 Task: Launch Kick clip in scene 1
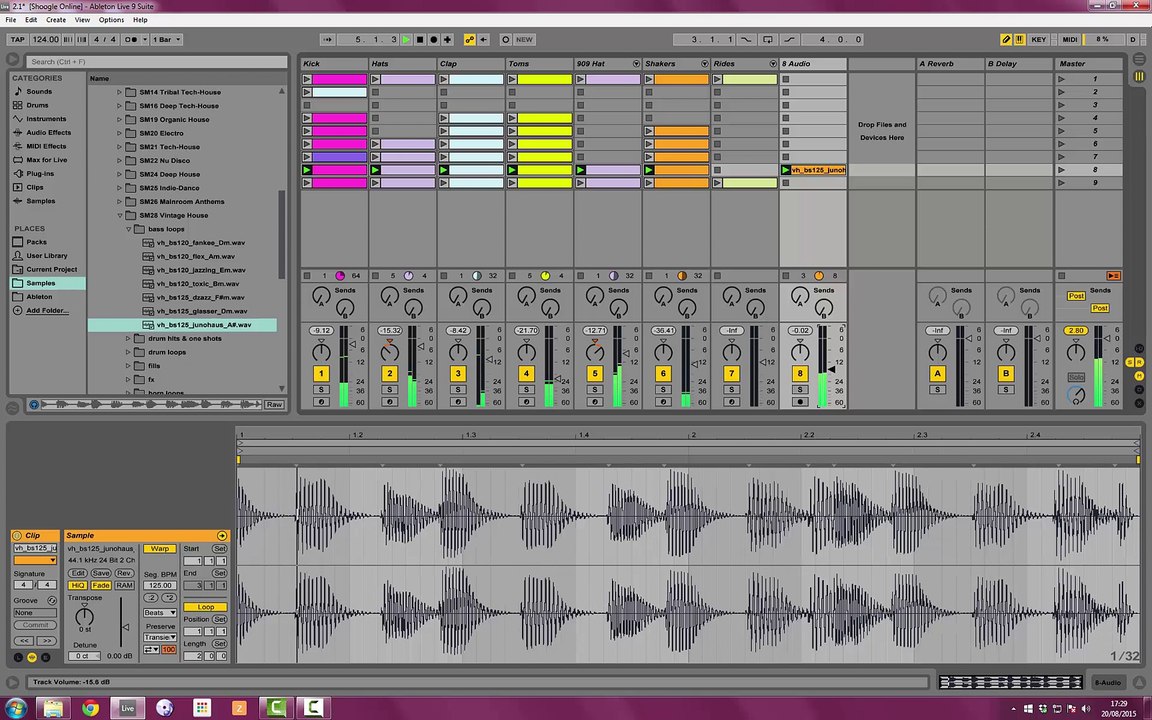(307, 79)
